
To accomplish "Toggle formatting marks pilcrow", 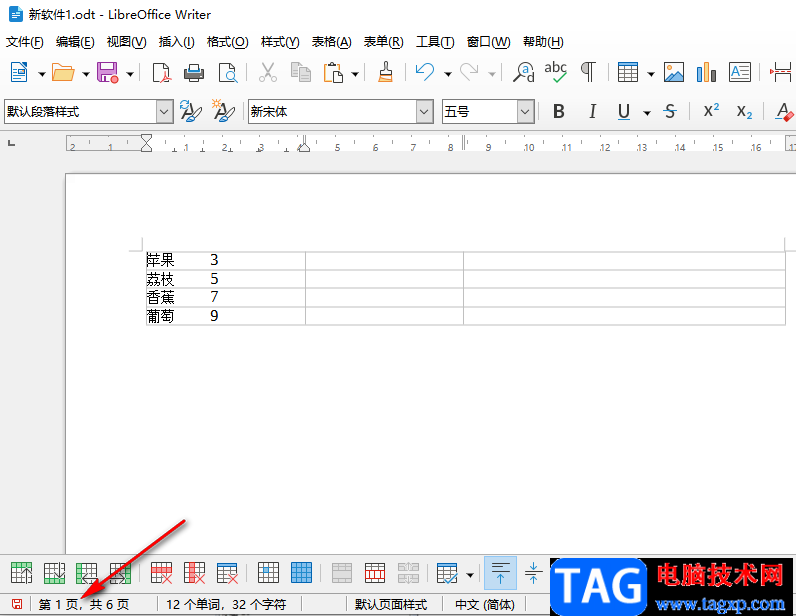I will click(x=588, y=73).
